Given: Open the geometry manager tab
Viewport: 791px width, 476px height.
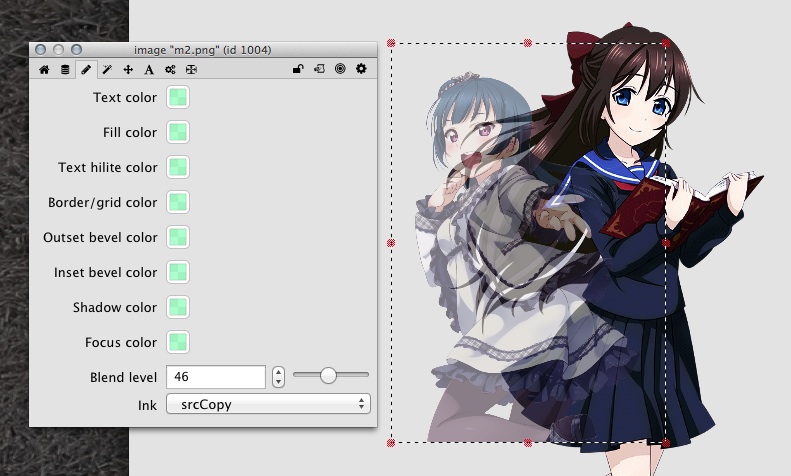Looking at the screenshot, I should pos(191,70).
